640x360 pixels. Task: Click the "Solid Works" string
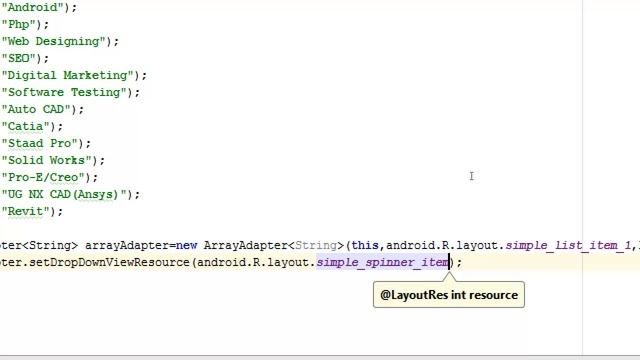(47, 160)
